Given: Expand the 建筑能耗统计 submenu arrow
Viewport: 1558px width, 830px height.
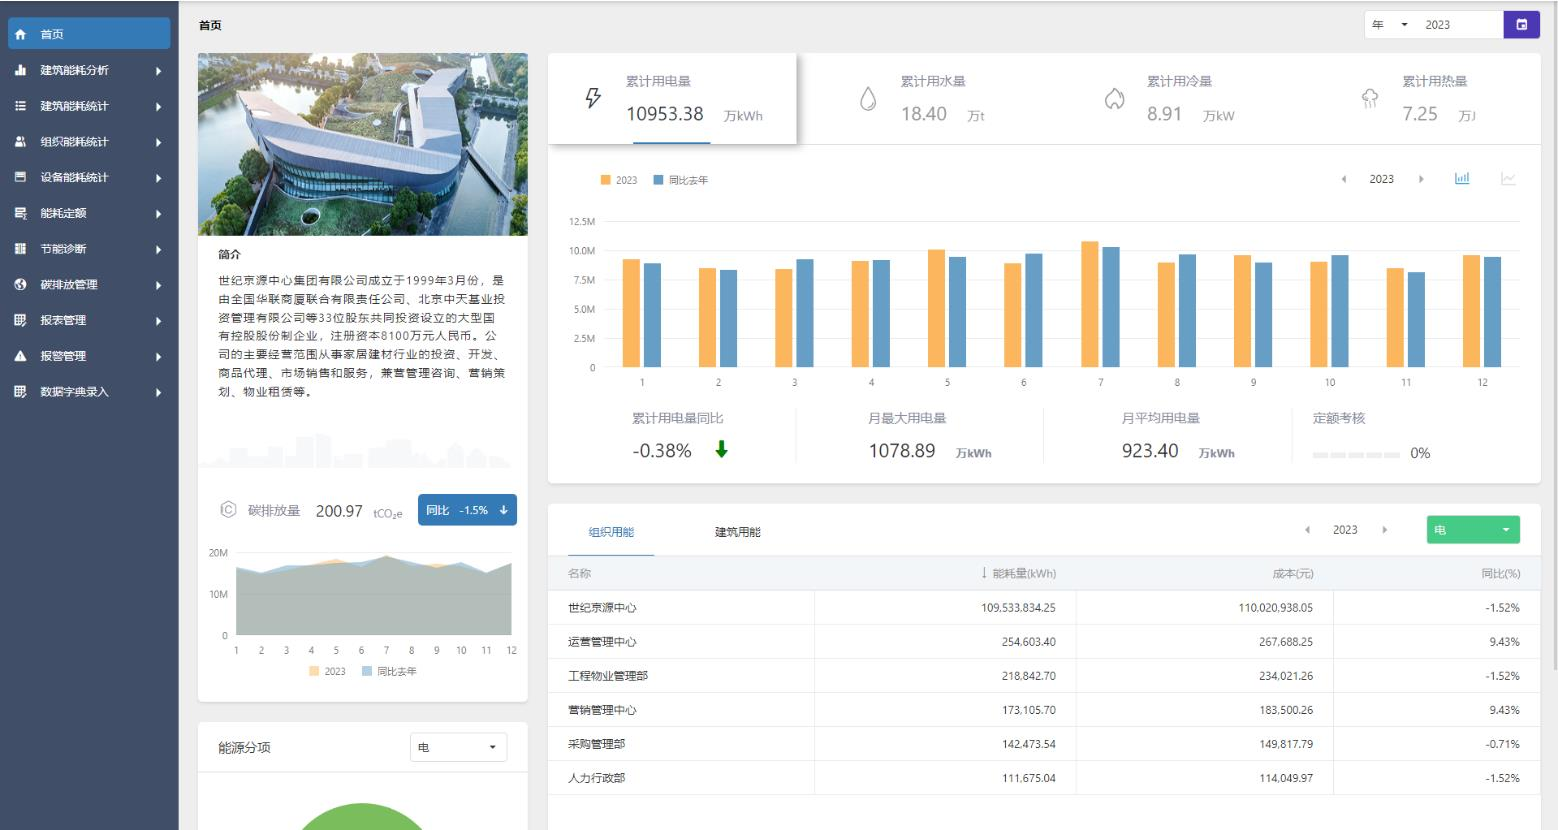Looking at the screenshot, I should [x=158, y=106].
